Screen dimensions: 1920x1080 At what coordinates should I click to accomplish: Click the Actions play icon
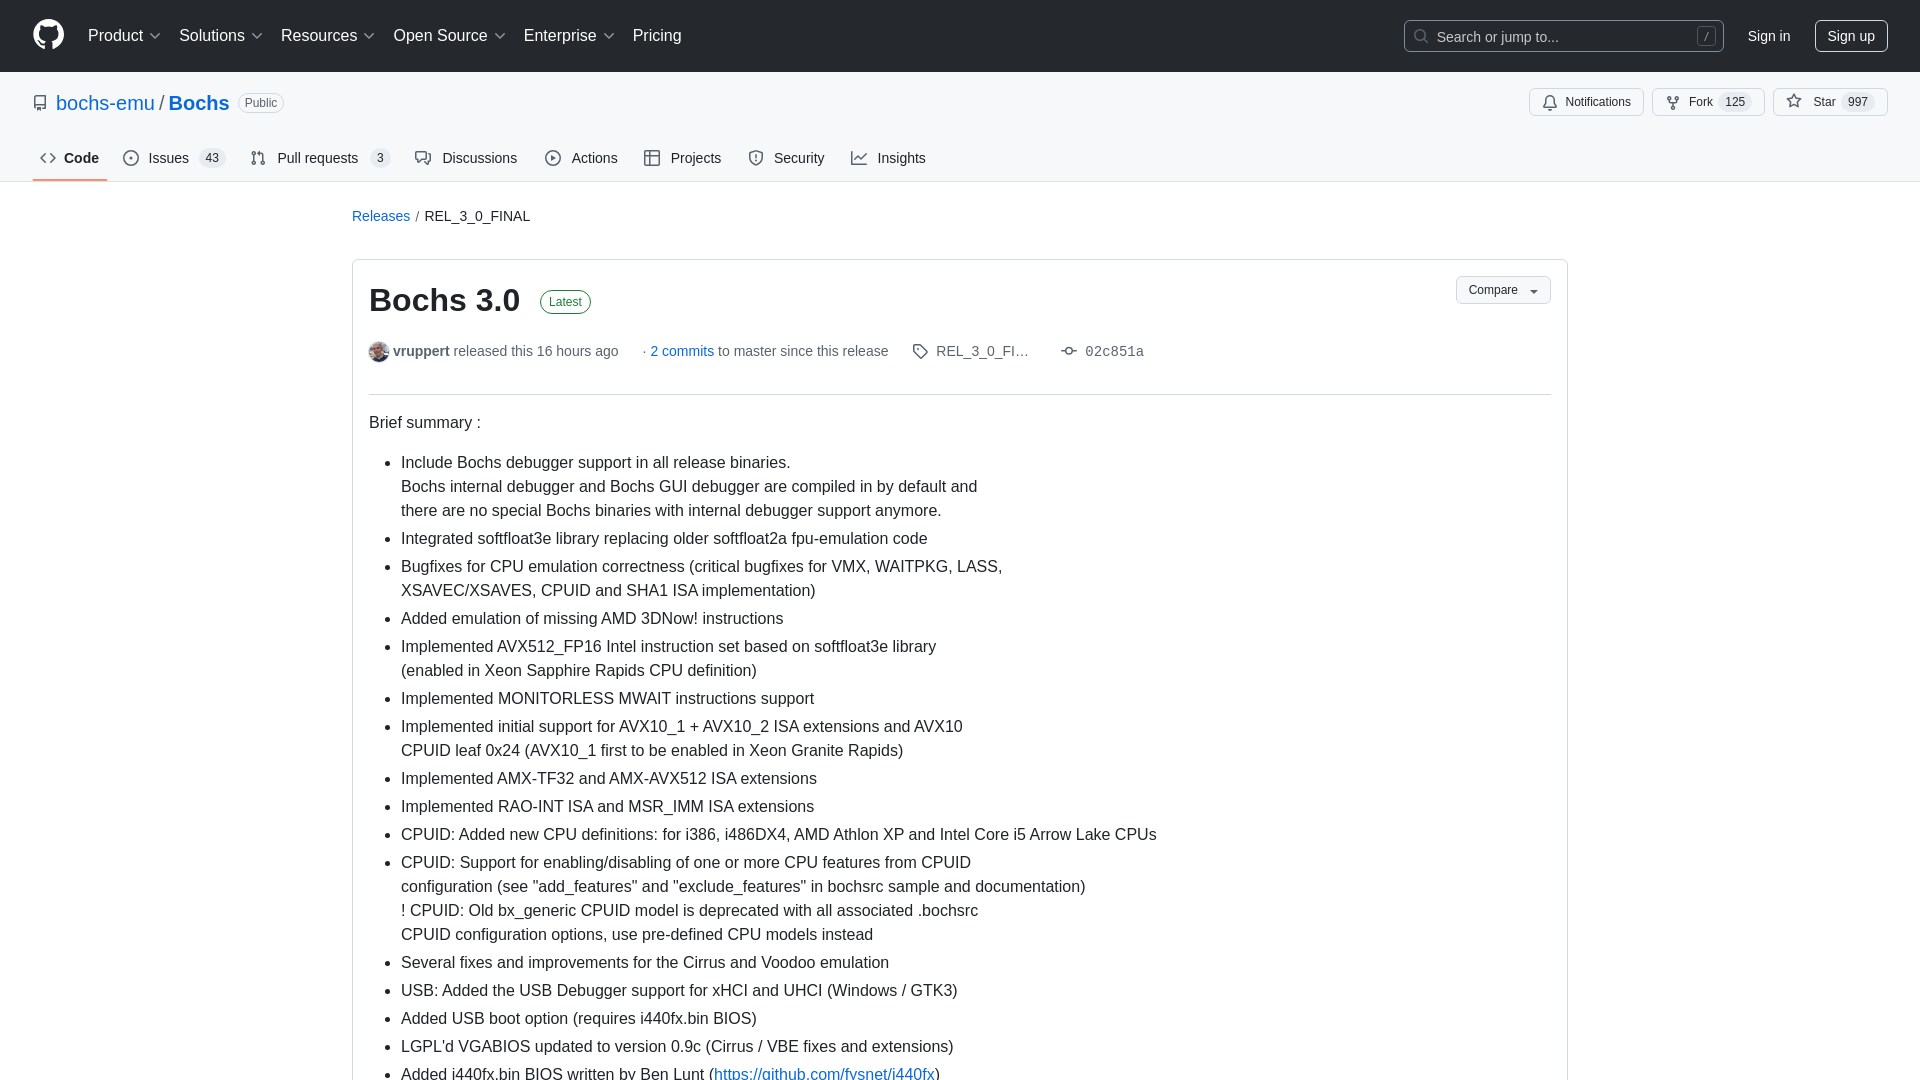coord(553,158)
